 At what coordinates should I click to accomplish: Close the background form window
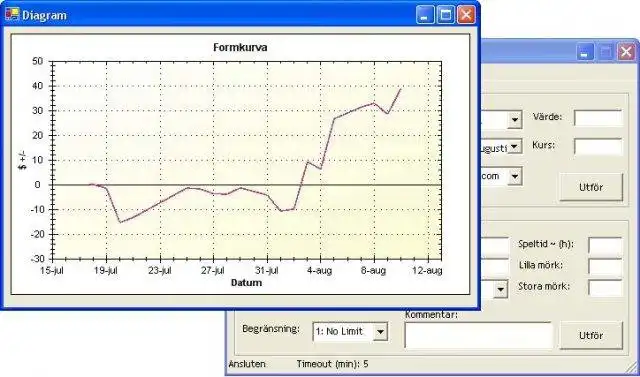[x=626, y=52]
